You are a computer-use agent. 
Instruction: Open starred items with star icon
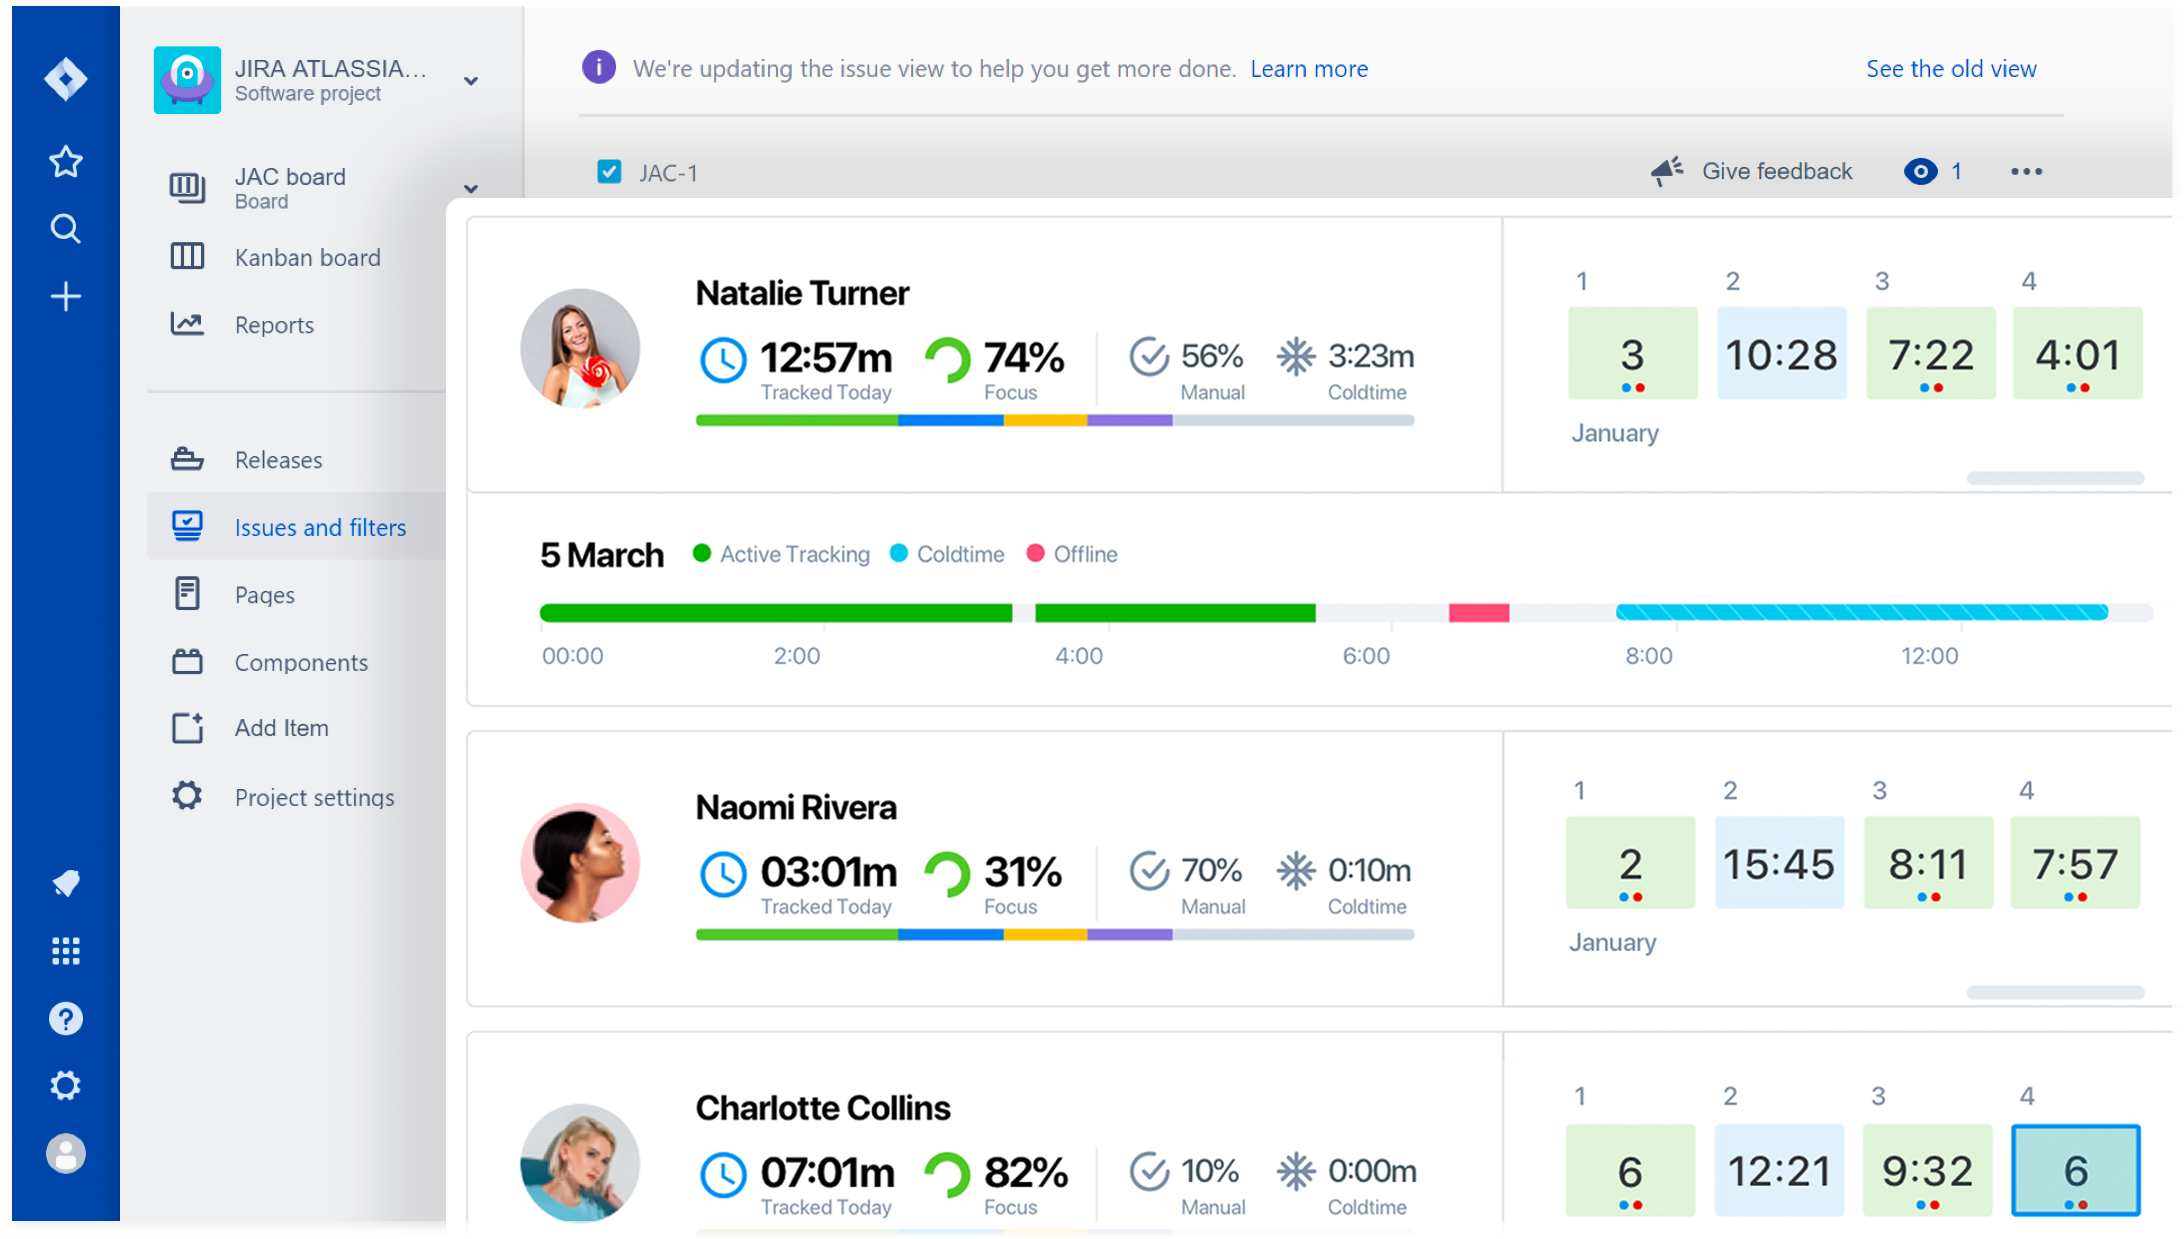coord(66,161)
